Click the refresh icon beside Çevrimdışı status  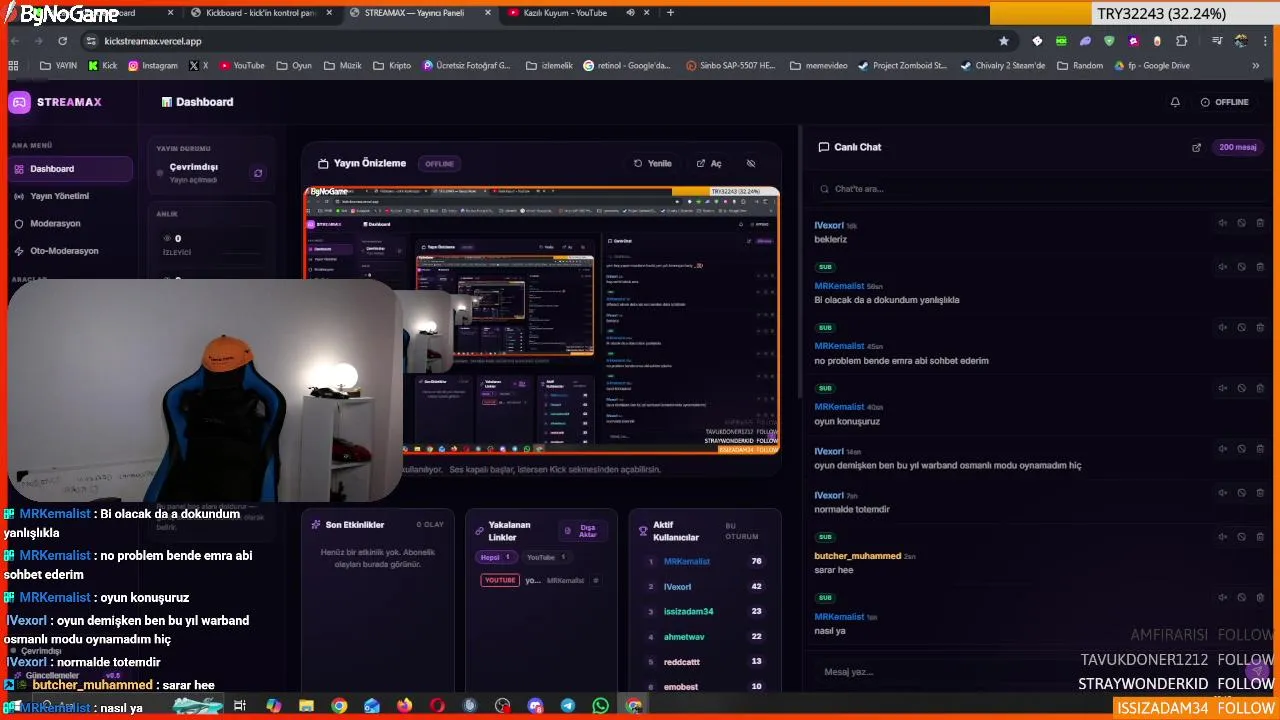point(258,173)
